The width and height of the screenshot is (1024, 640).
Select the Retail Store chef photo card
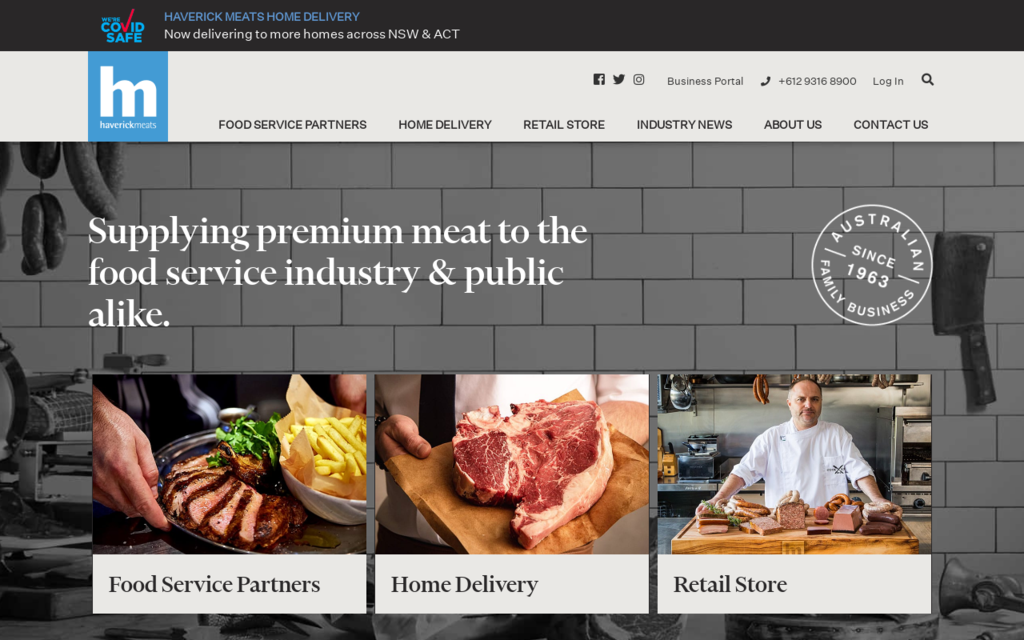coord(794,493)
